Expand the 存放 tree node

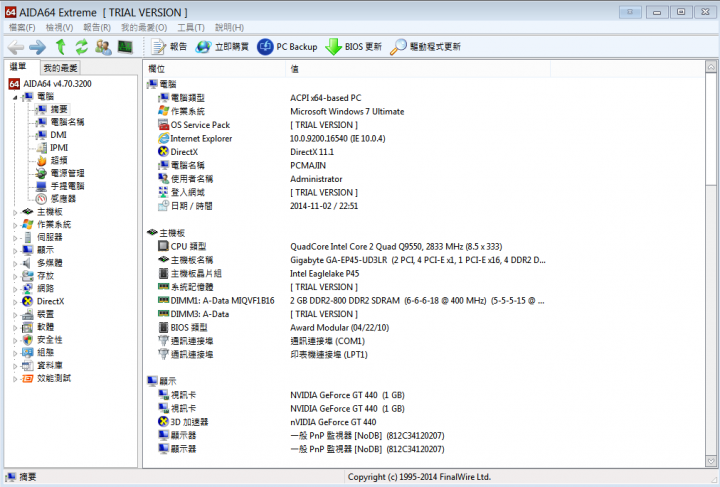[15, 276]
